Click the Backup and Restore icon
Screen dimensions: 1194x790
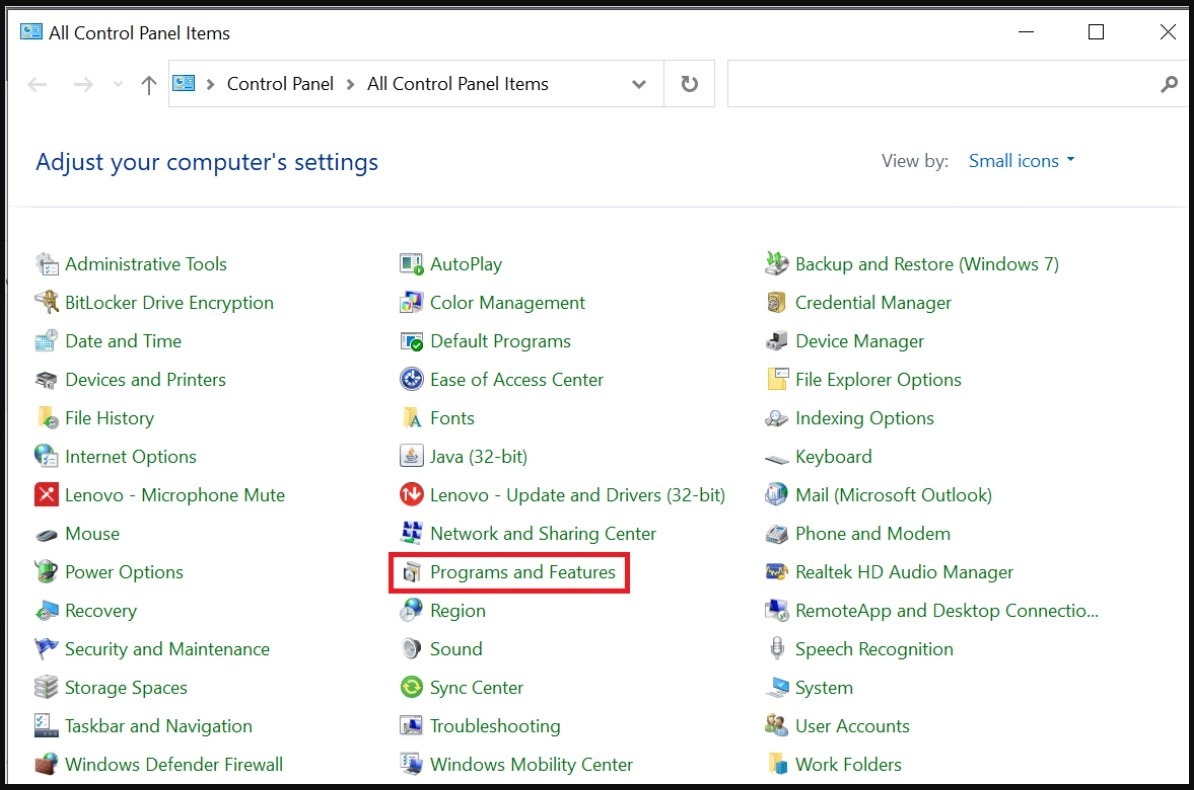coord(777,264)
